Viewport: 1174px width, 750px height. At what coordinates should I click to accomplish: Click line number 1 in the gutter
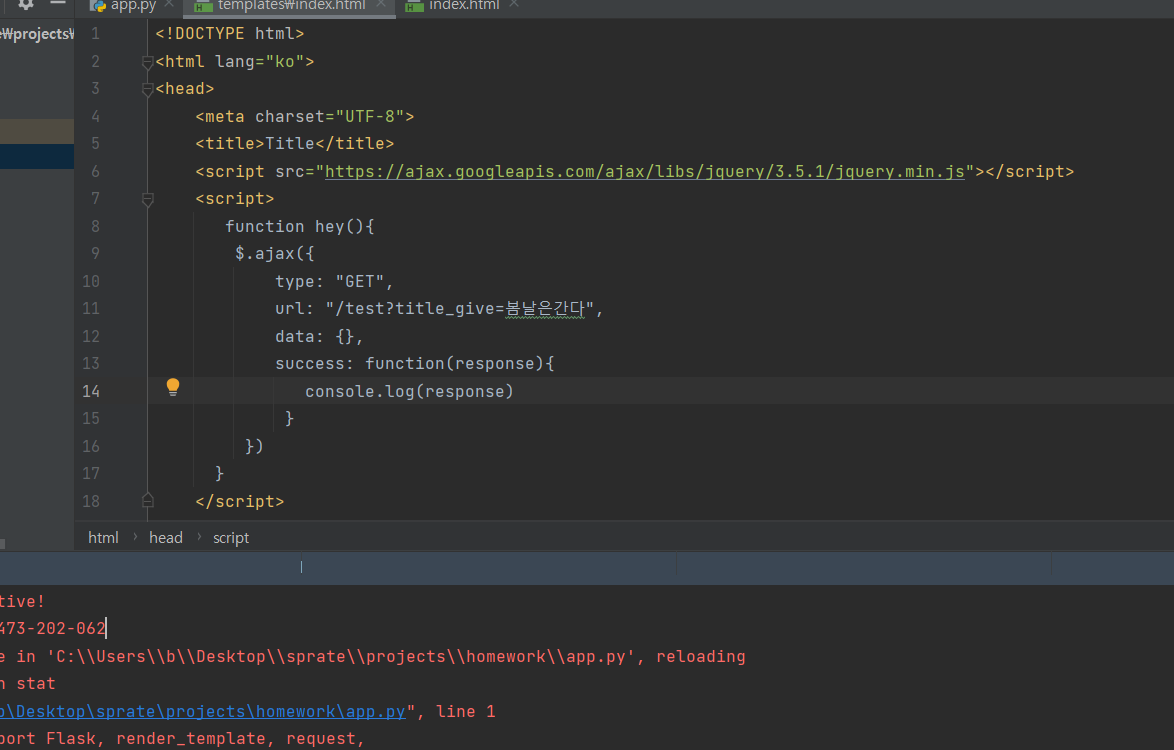95,34
